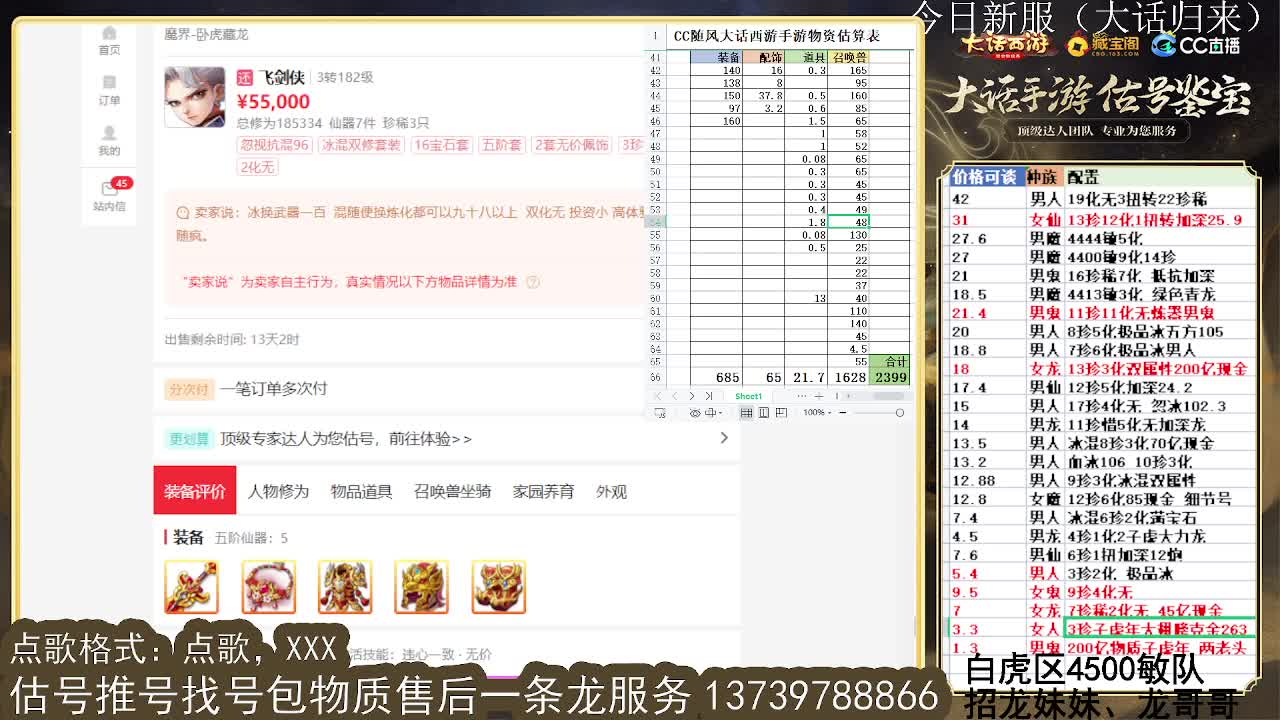Select the Sheet1 tab
This screenshot has height=720, width=1280.
(748, 396)
